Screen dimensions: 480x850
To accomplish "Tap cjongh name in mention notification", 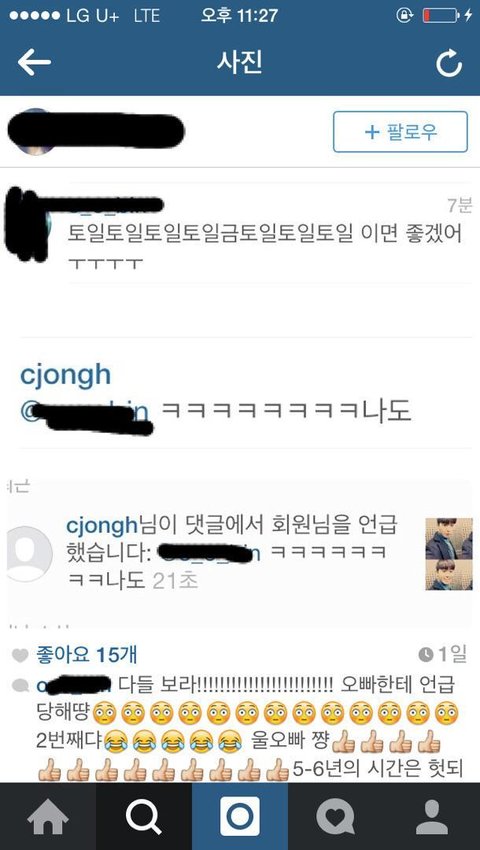I will click(x=101, y=525).
